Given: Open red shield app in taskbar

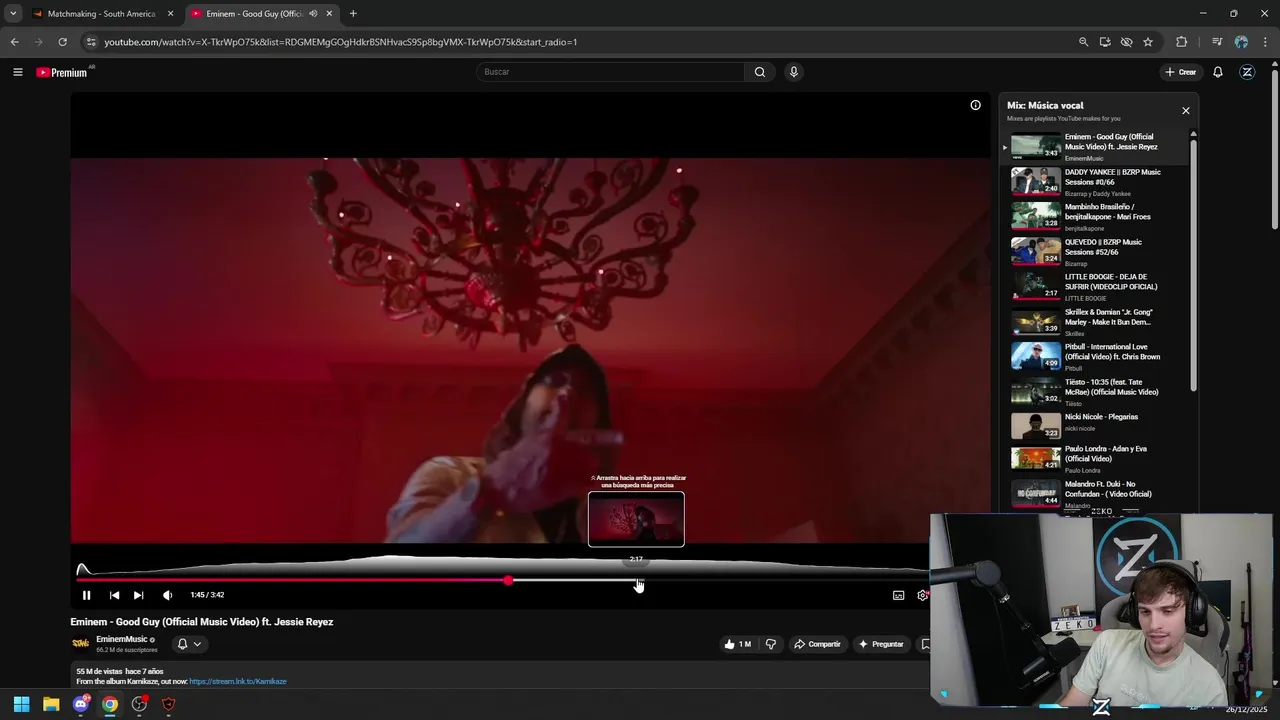Looking at the screenshot, I should point(168,704).
